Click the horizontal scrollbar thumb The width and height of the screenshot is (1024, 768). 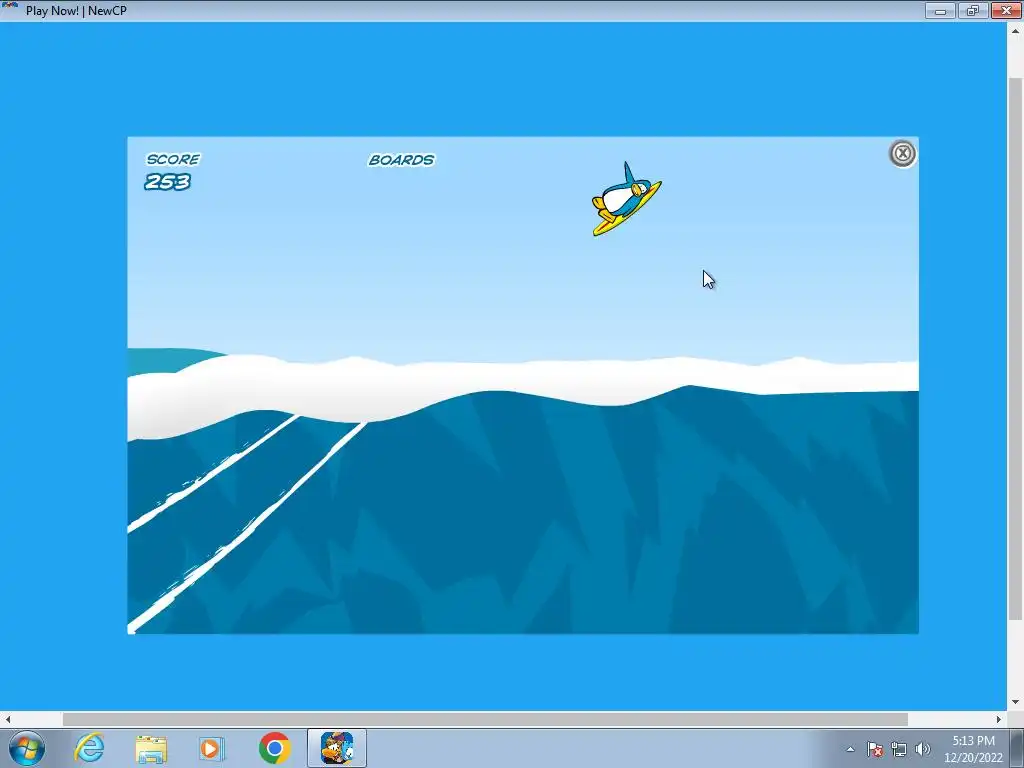[x=485, y=719]
